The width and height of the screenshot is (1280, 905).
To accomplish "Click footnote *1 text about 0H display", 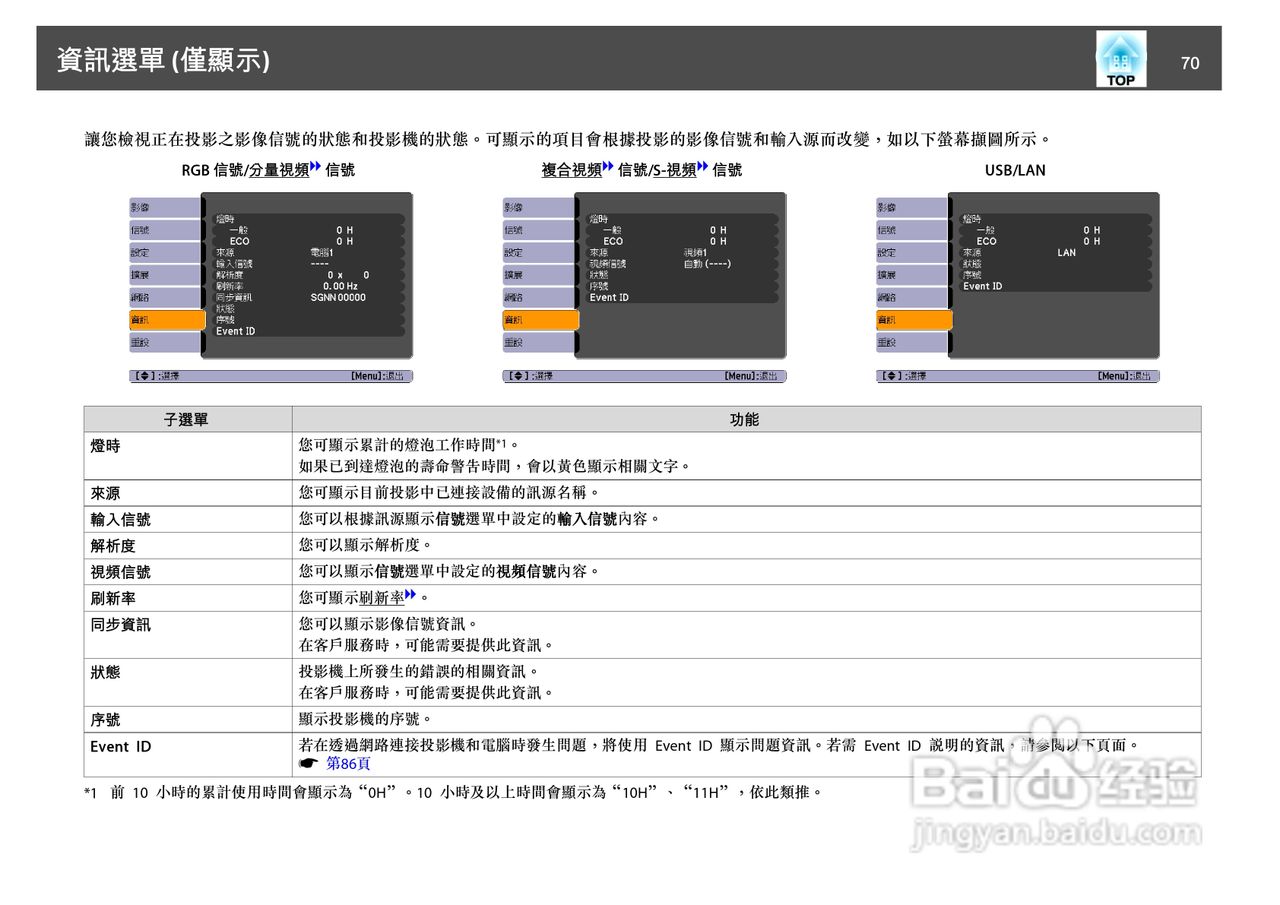I will tap(453, 792).
